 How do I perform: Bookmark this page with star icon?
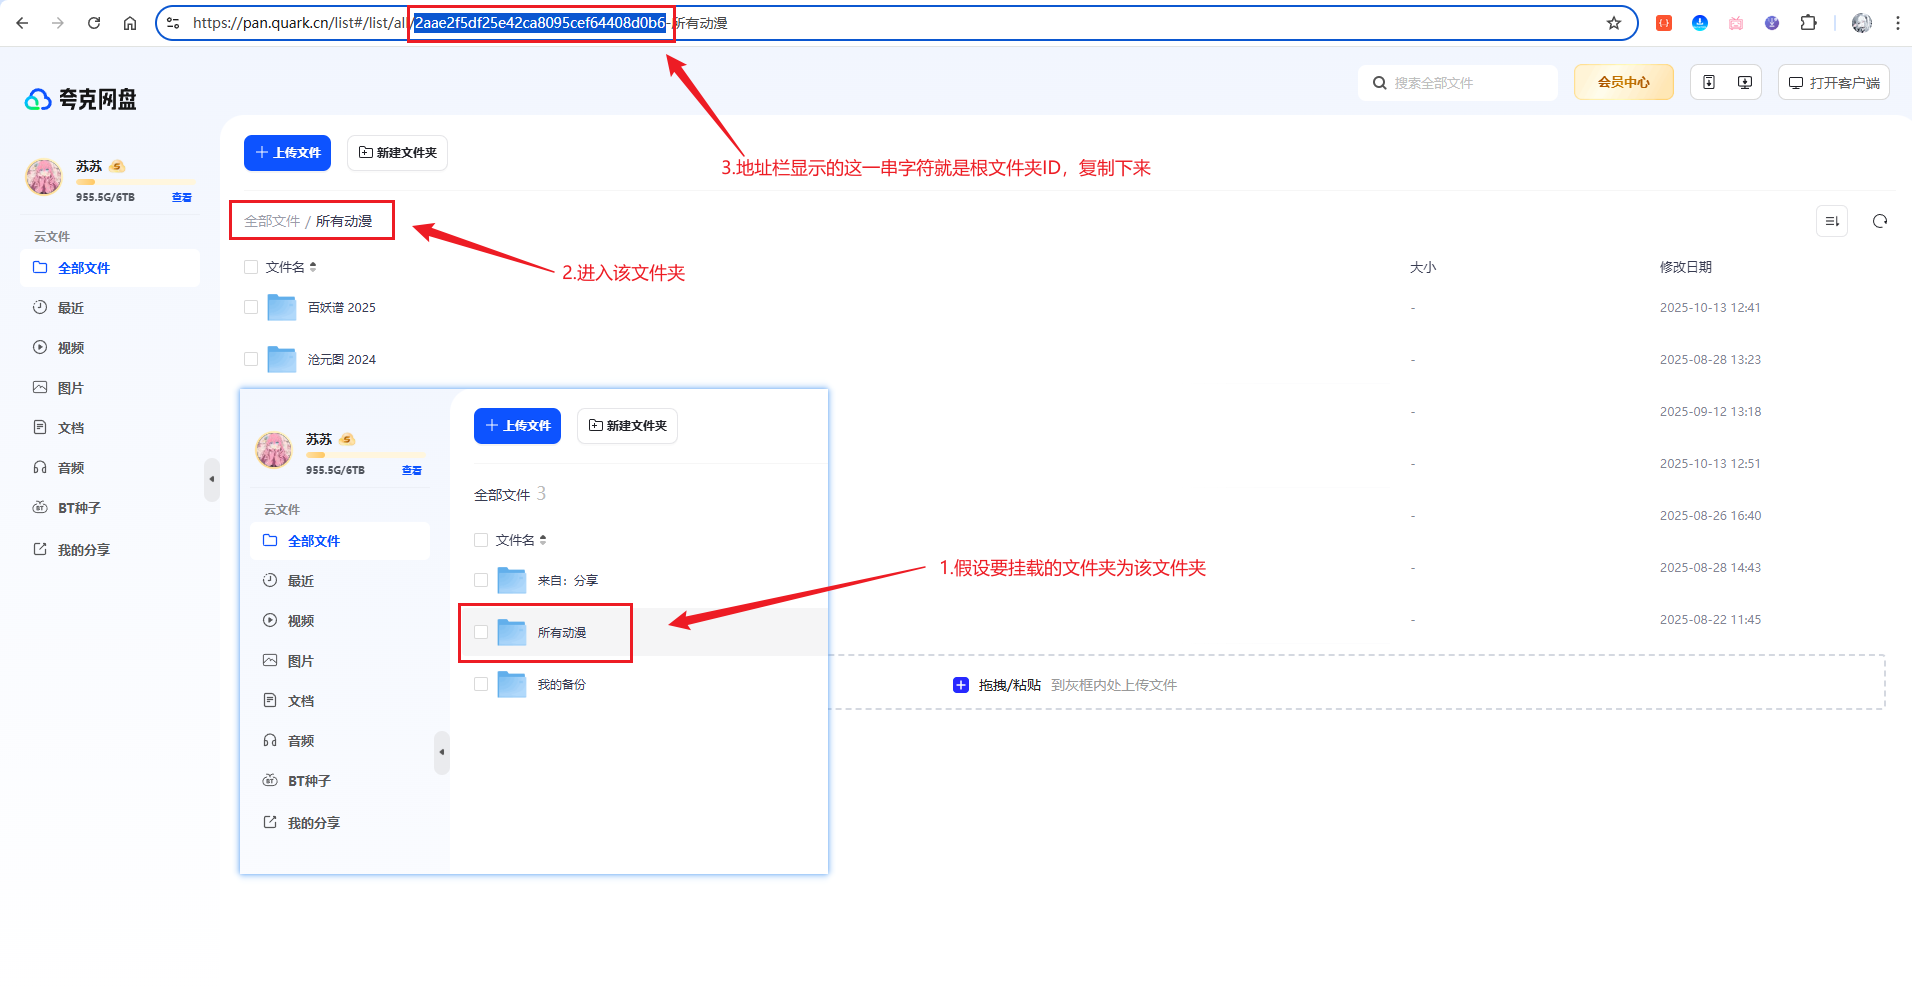click(1613, 23)
